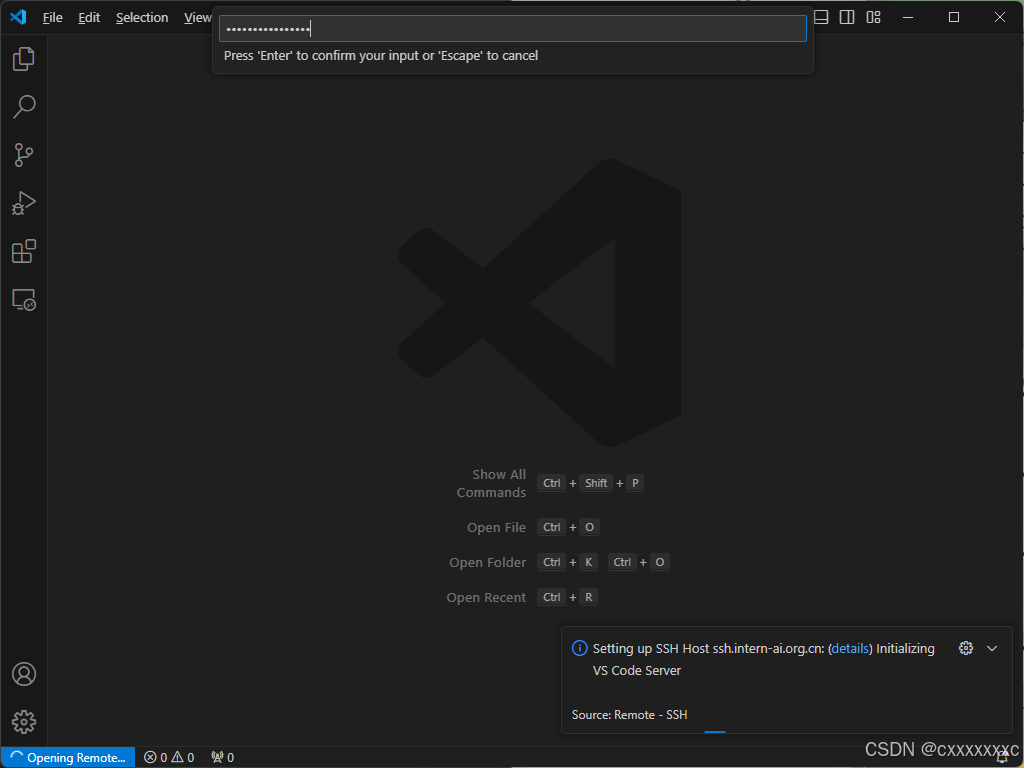Click the R key badge
This screenshot has width=1024, height=768.
tap(588, 598)
